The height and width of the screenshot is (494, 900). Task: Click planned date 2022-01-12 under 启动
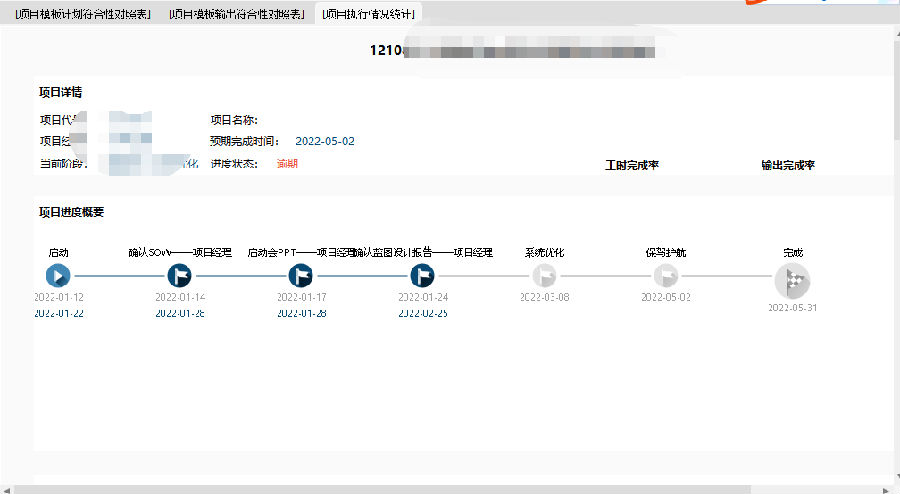(59, 297)
